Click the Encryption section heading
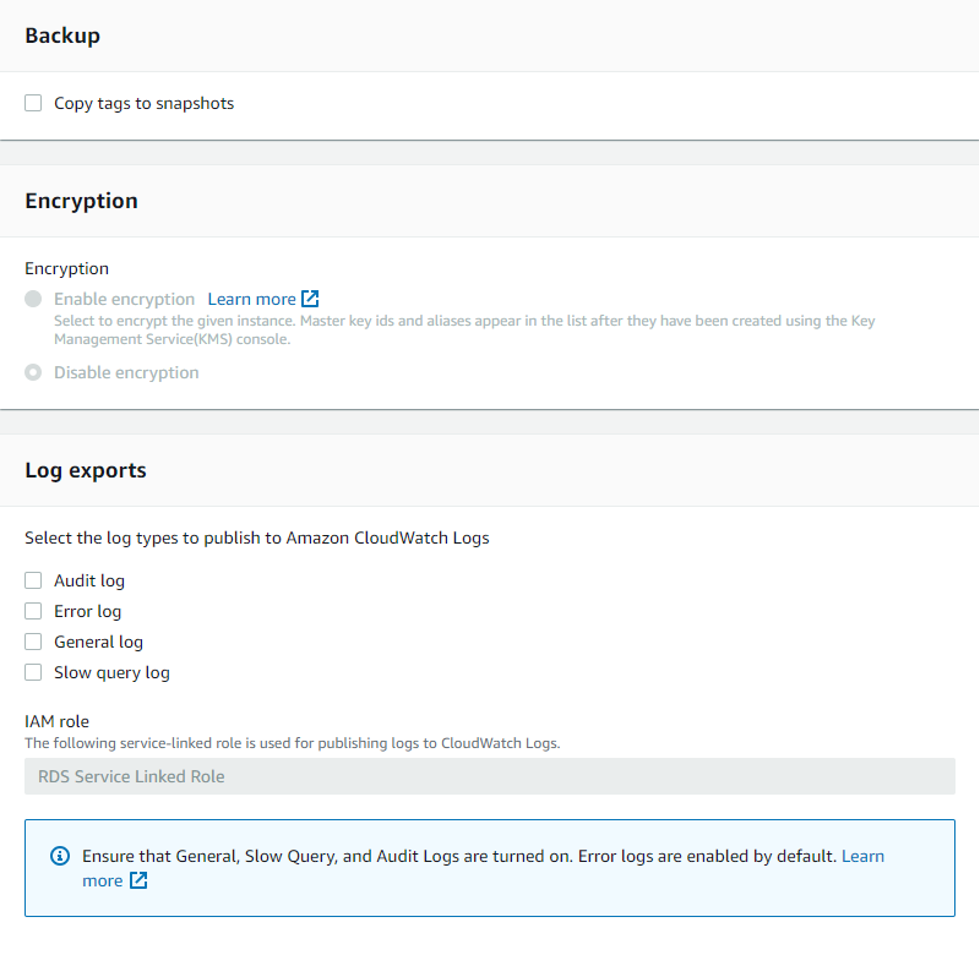Screen dimensions: 979x964 [81, 201]
